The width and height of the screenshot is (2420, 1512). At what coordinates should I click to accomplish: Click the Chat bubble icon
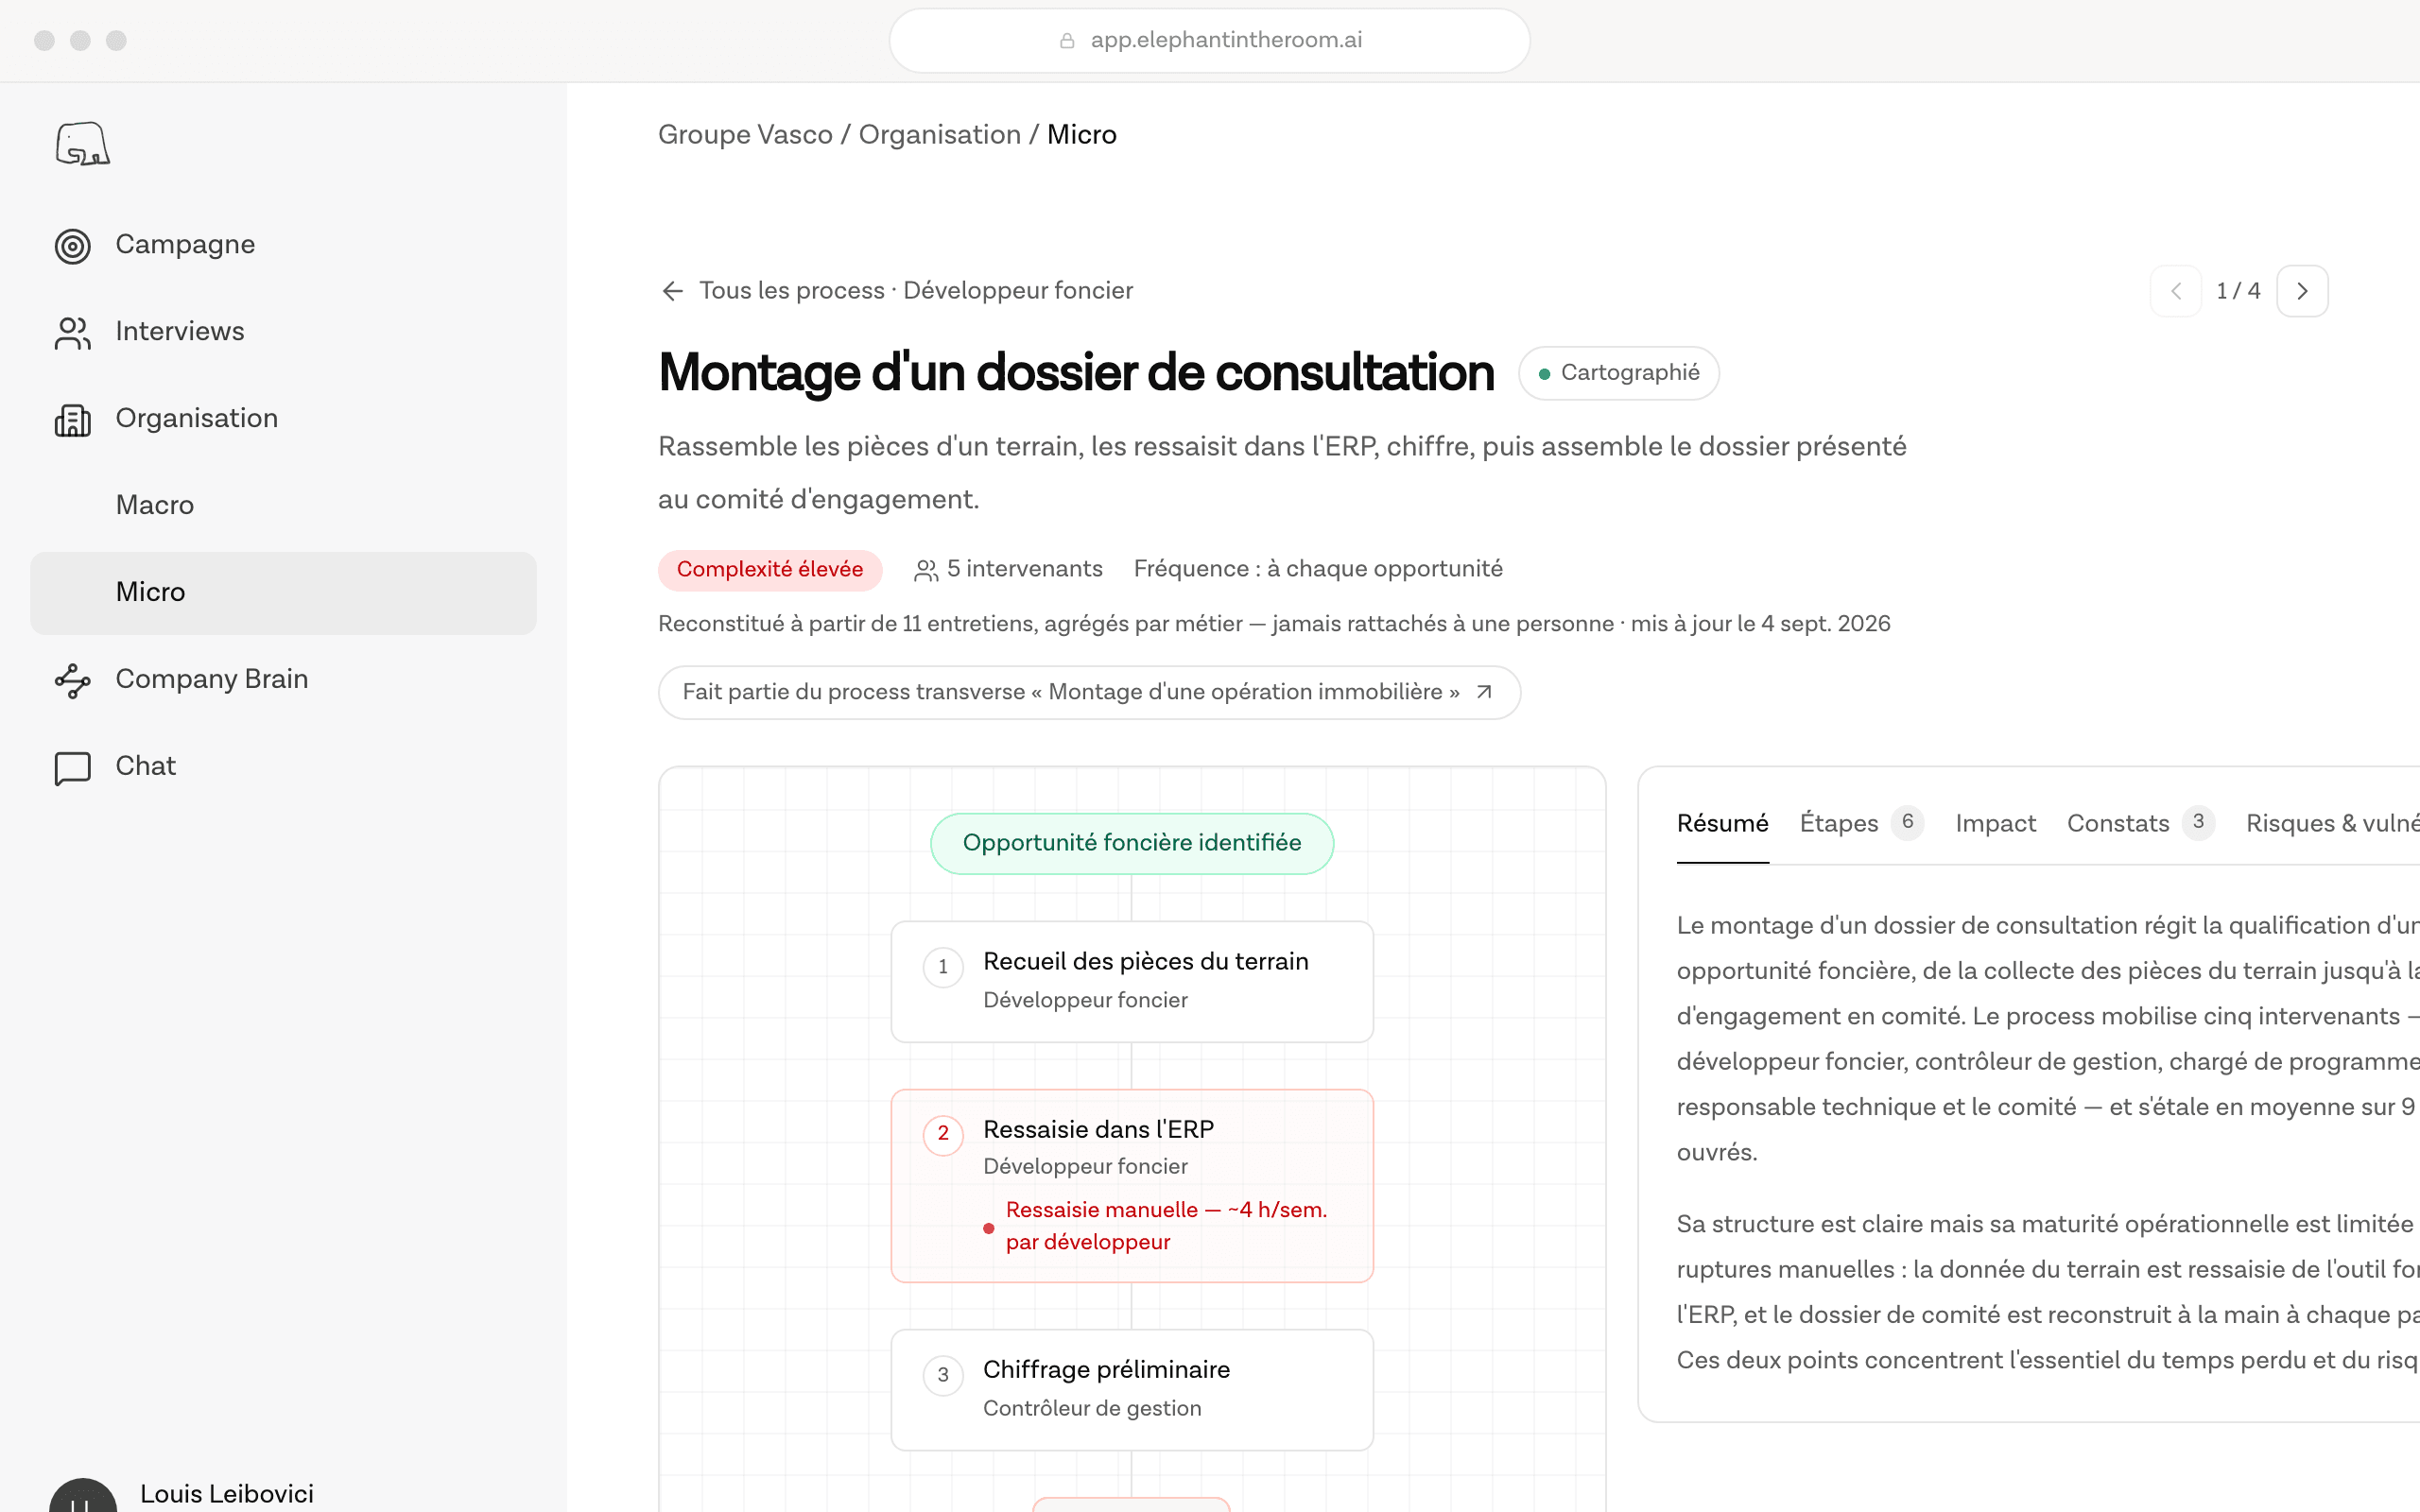73,768
